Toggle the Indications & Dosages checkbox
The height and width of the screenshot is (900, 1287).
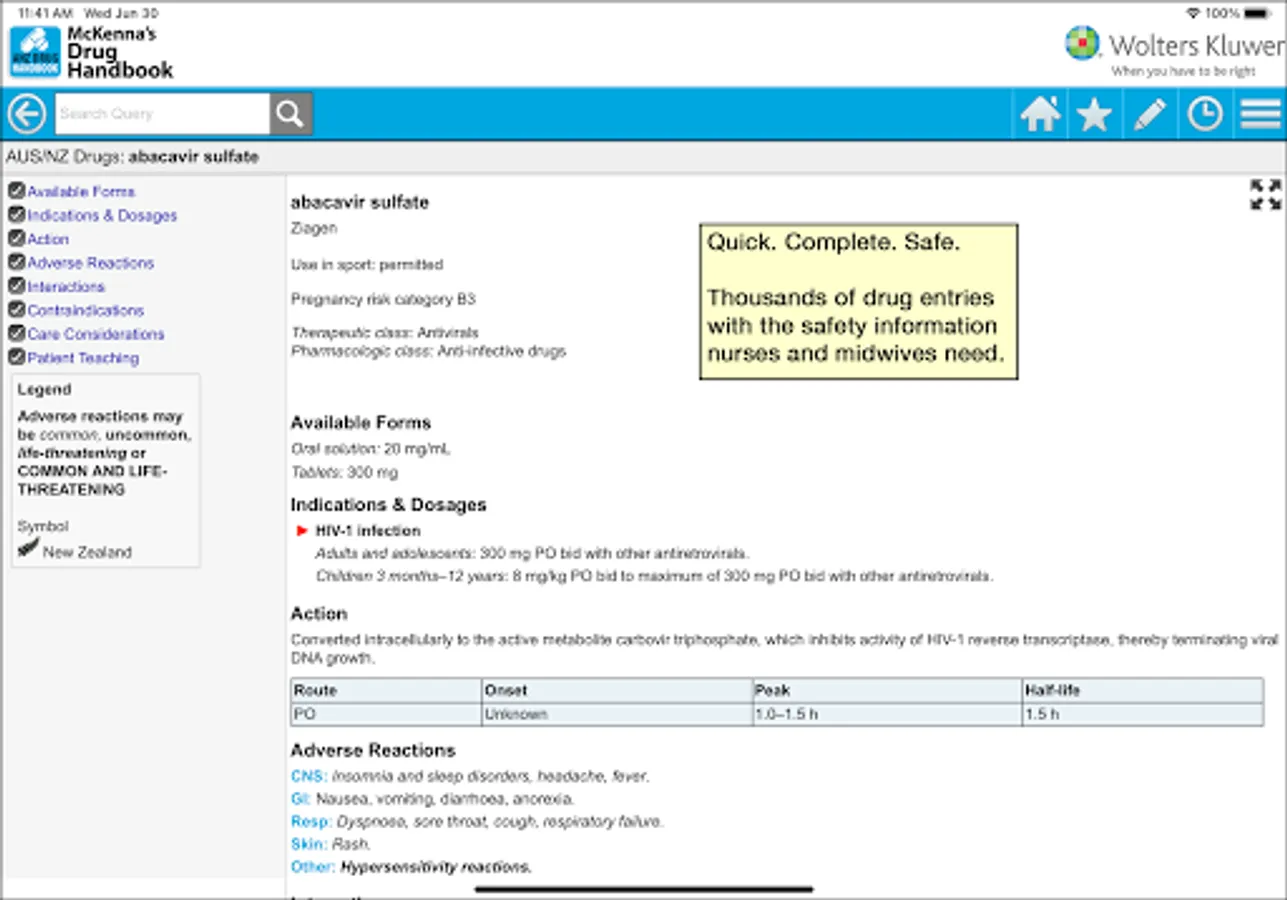(16, 215)
